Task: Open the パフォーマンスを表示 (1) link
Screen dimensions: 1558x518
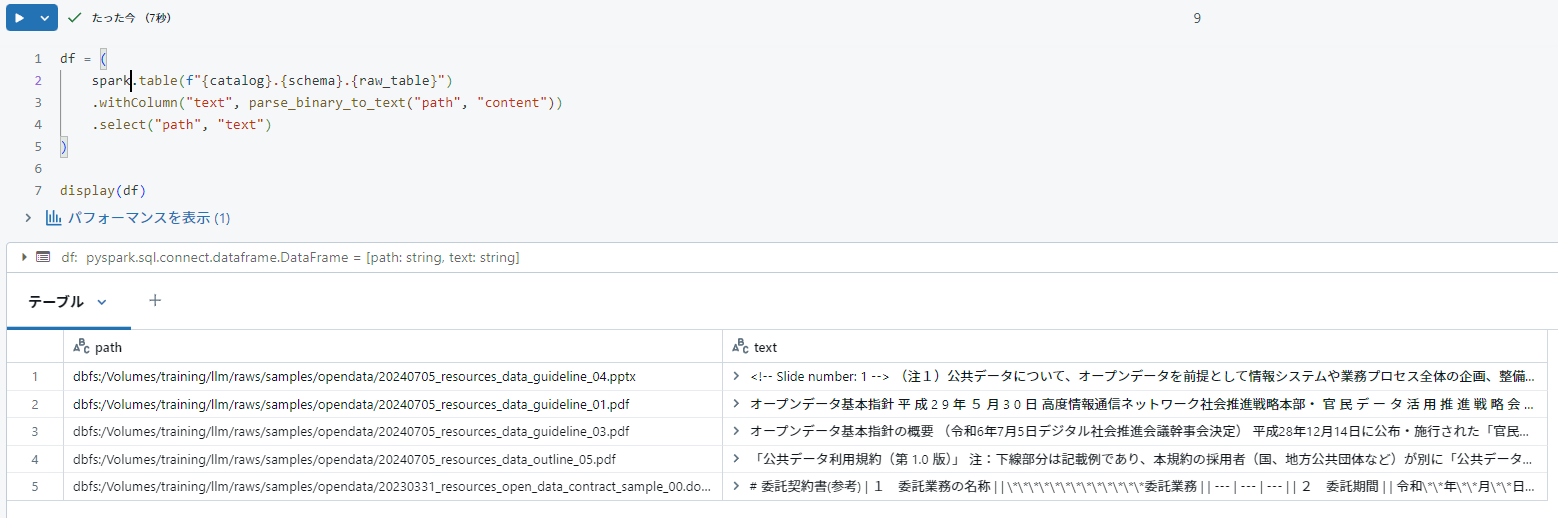Action: click(x=149, y=217)
